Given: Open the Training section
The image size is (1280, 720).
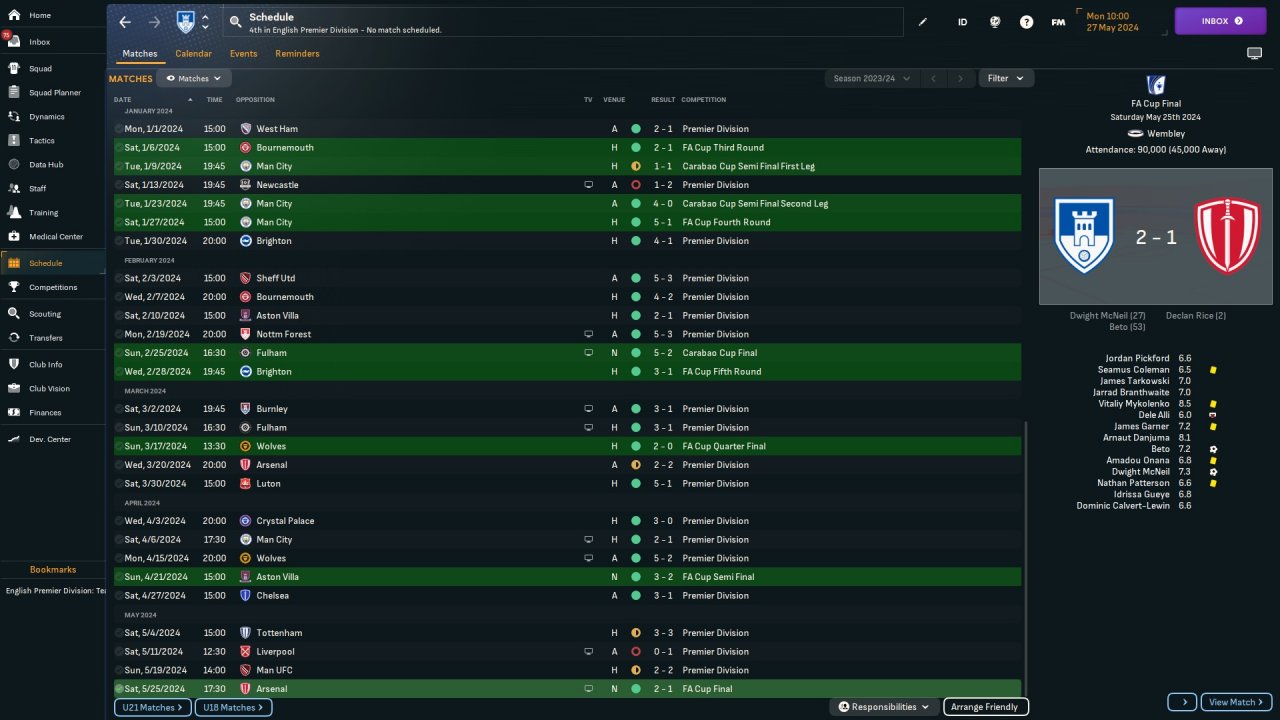Looking at the screenshot, I should (x=43, y=212).
